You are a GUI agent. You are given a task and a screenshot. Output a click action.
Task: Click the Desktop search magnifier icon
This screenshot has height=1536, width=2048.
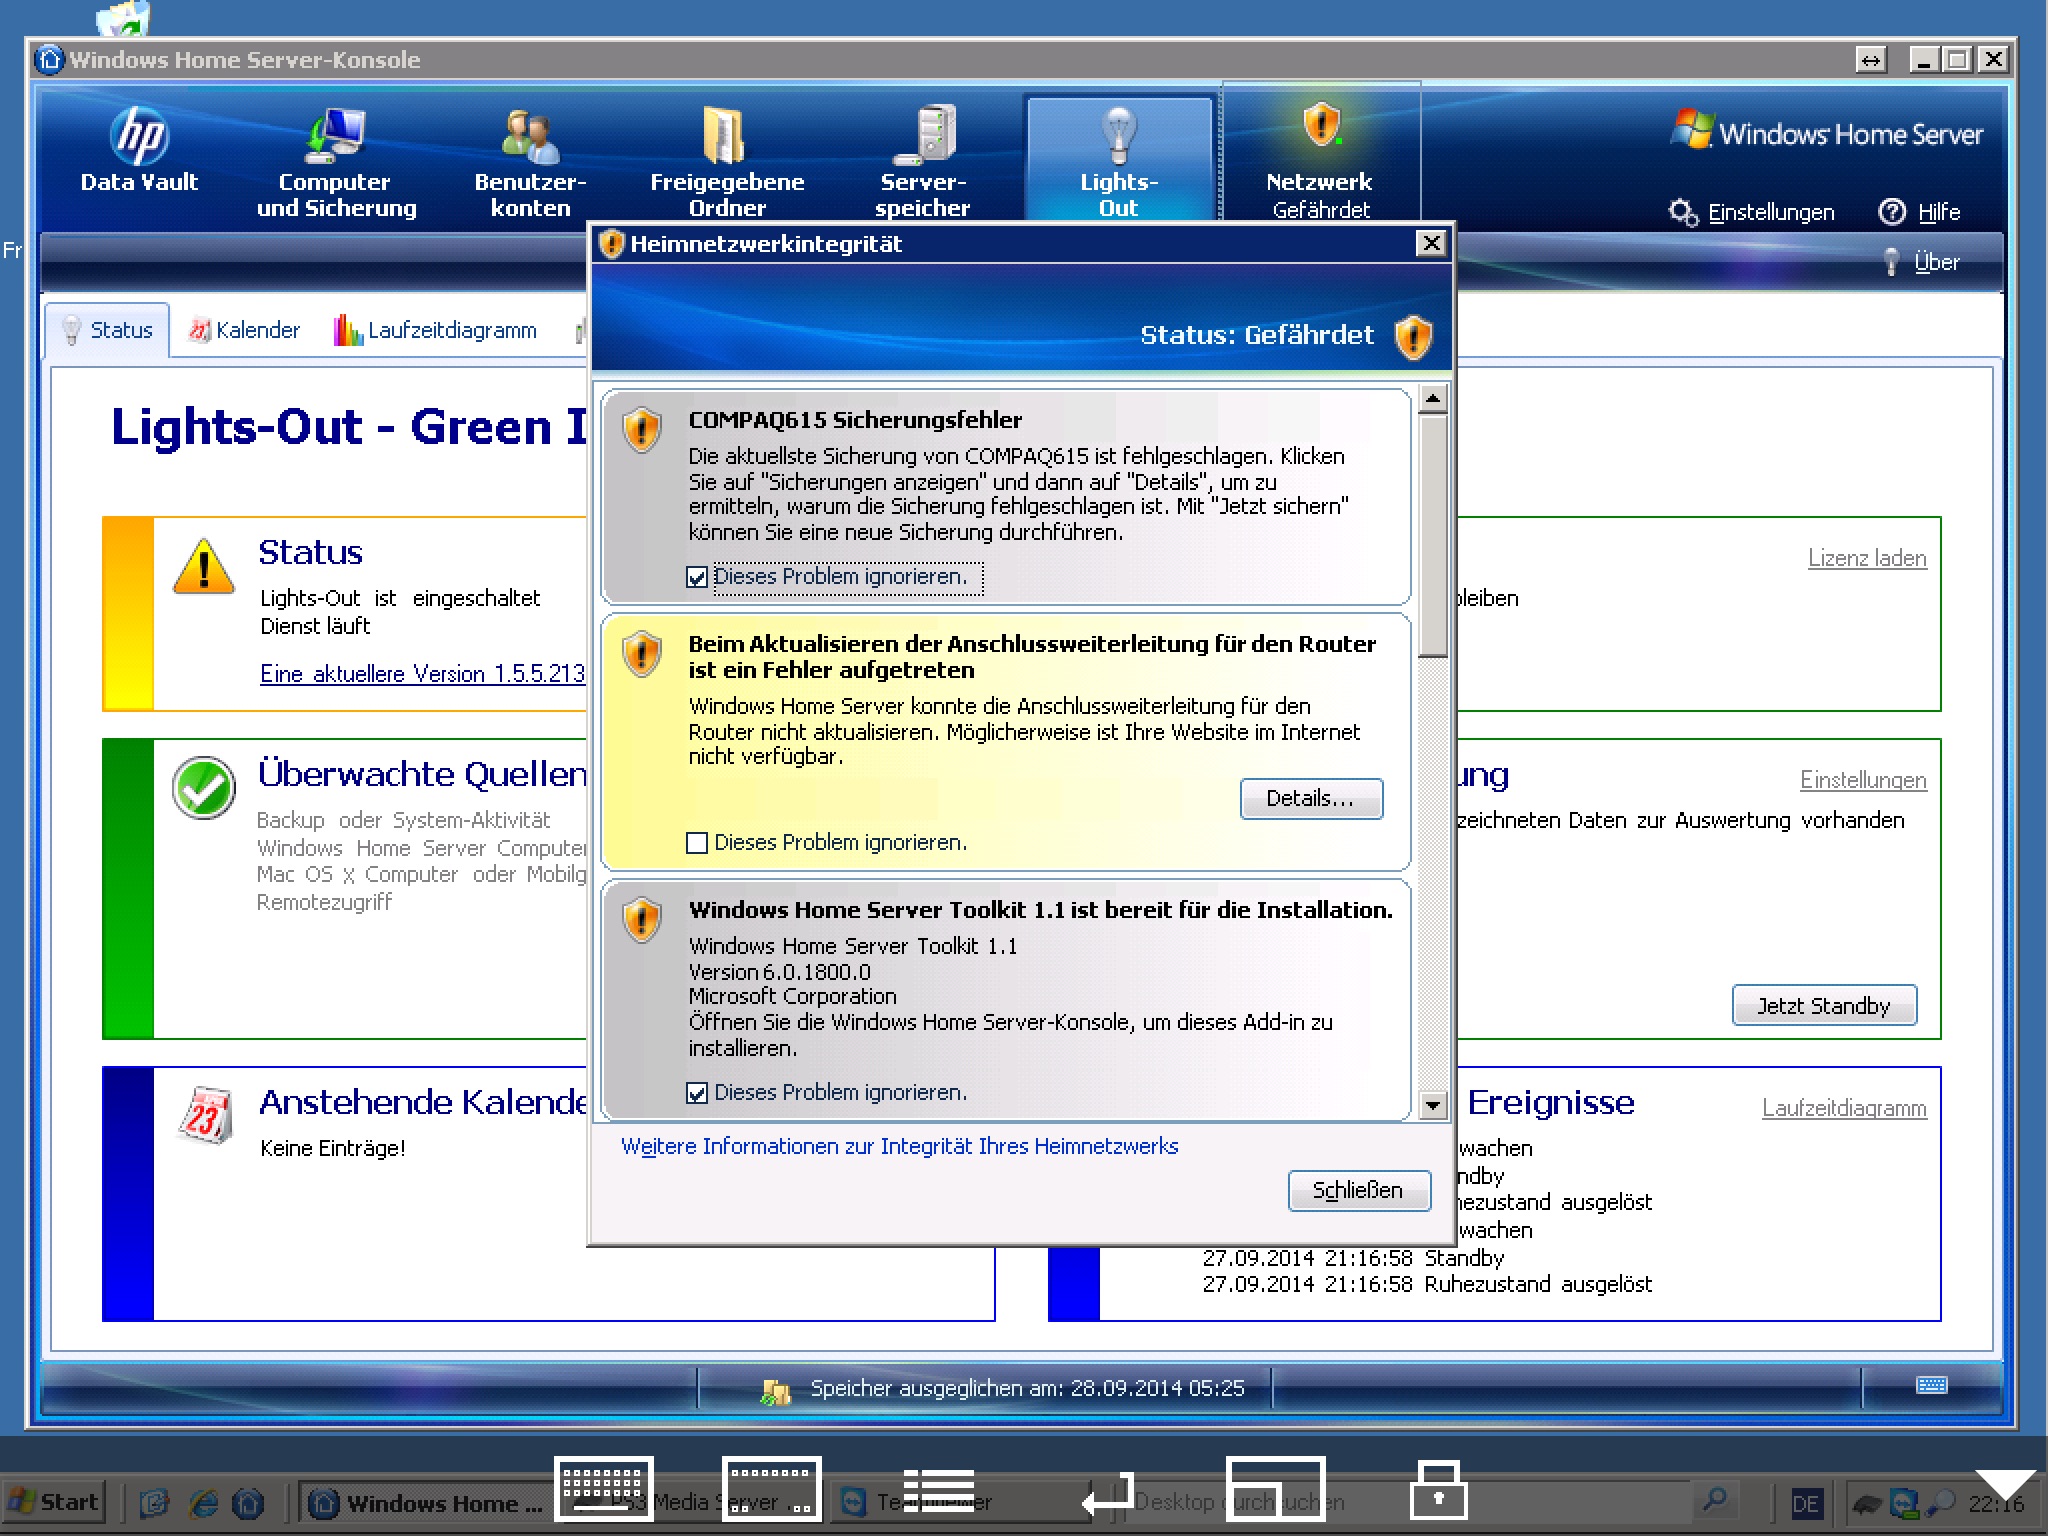pos(1715,1500)
